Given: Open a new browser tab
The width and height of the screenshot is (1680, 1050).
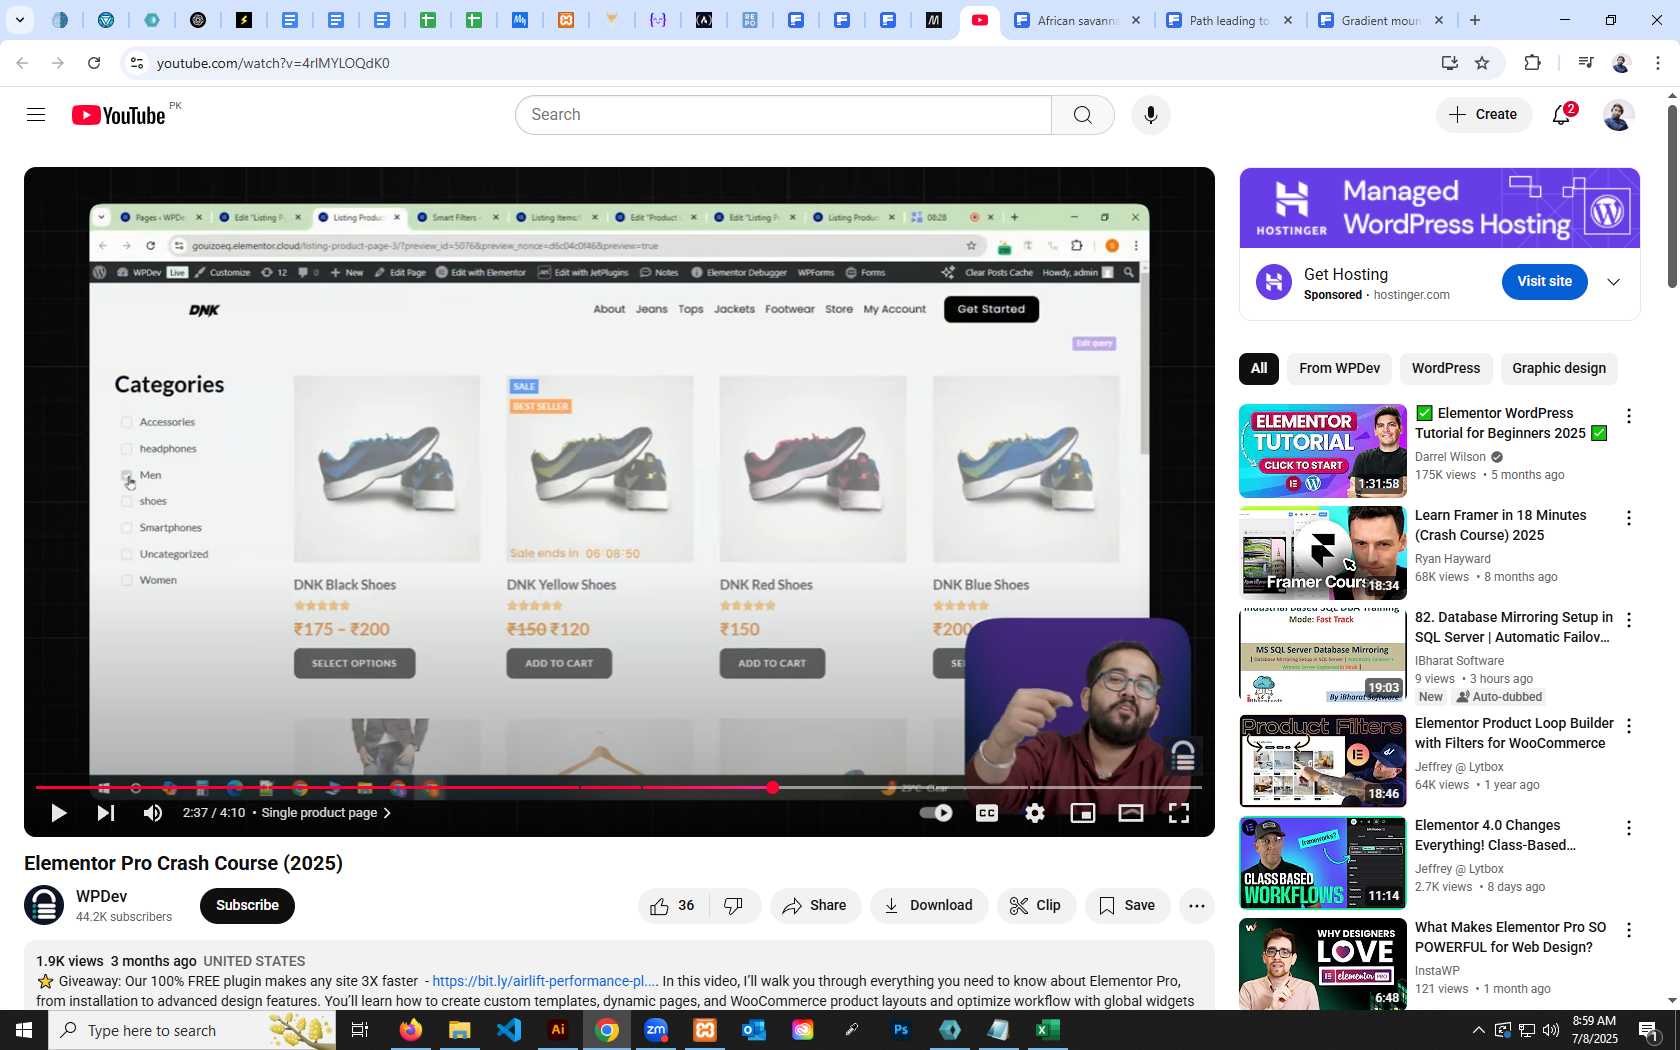Looking at the screenshot, I should 1475,20.
